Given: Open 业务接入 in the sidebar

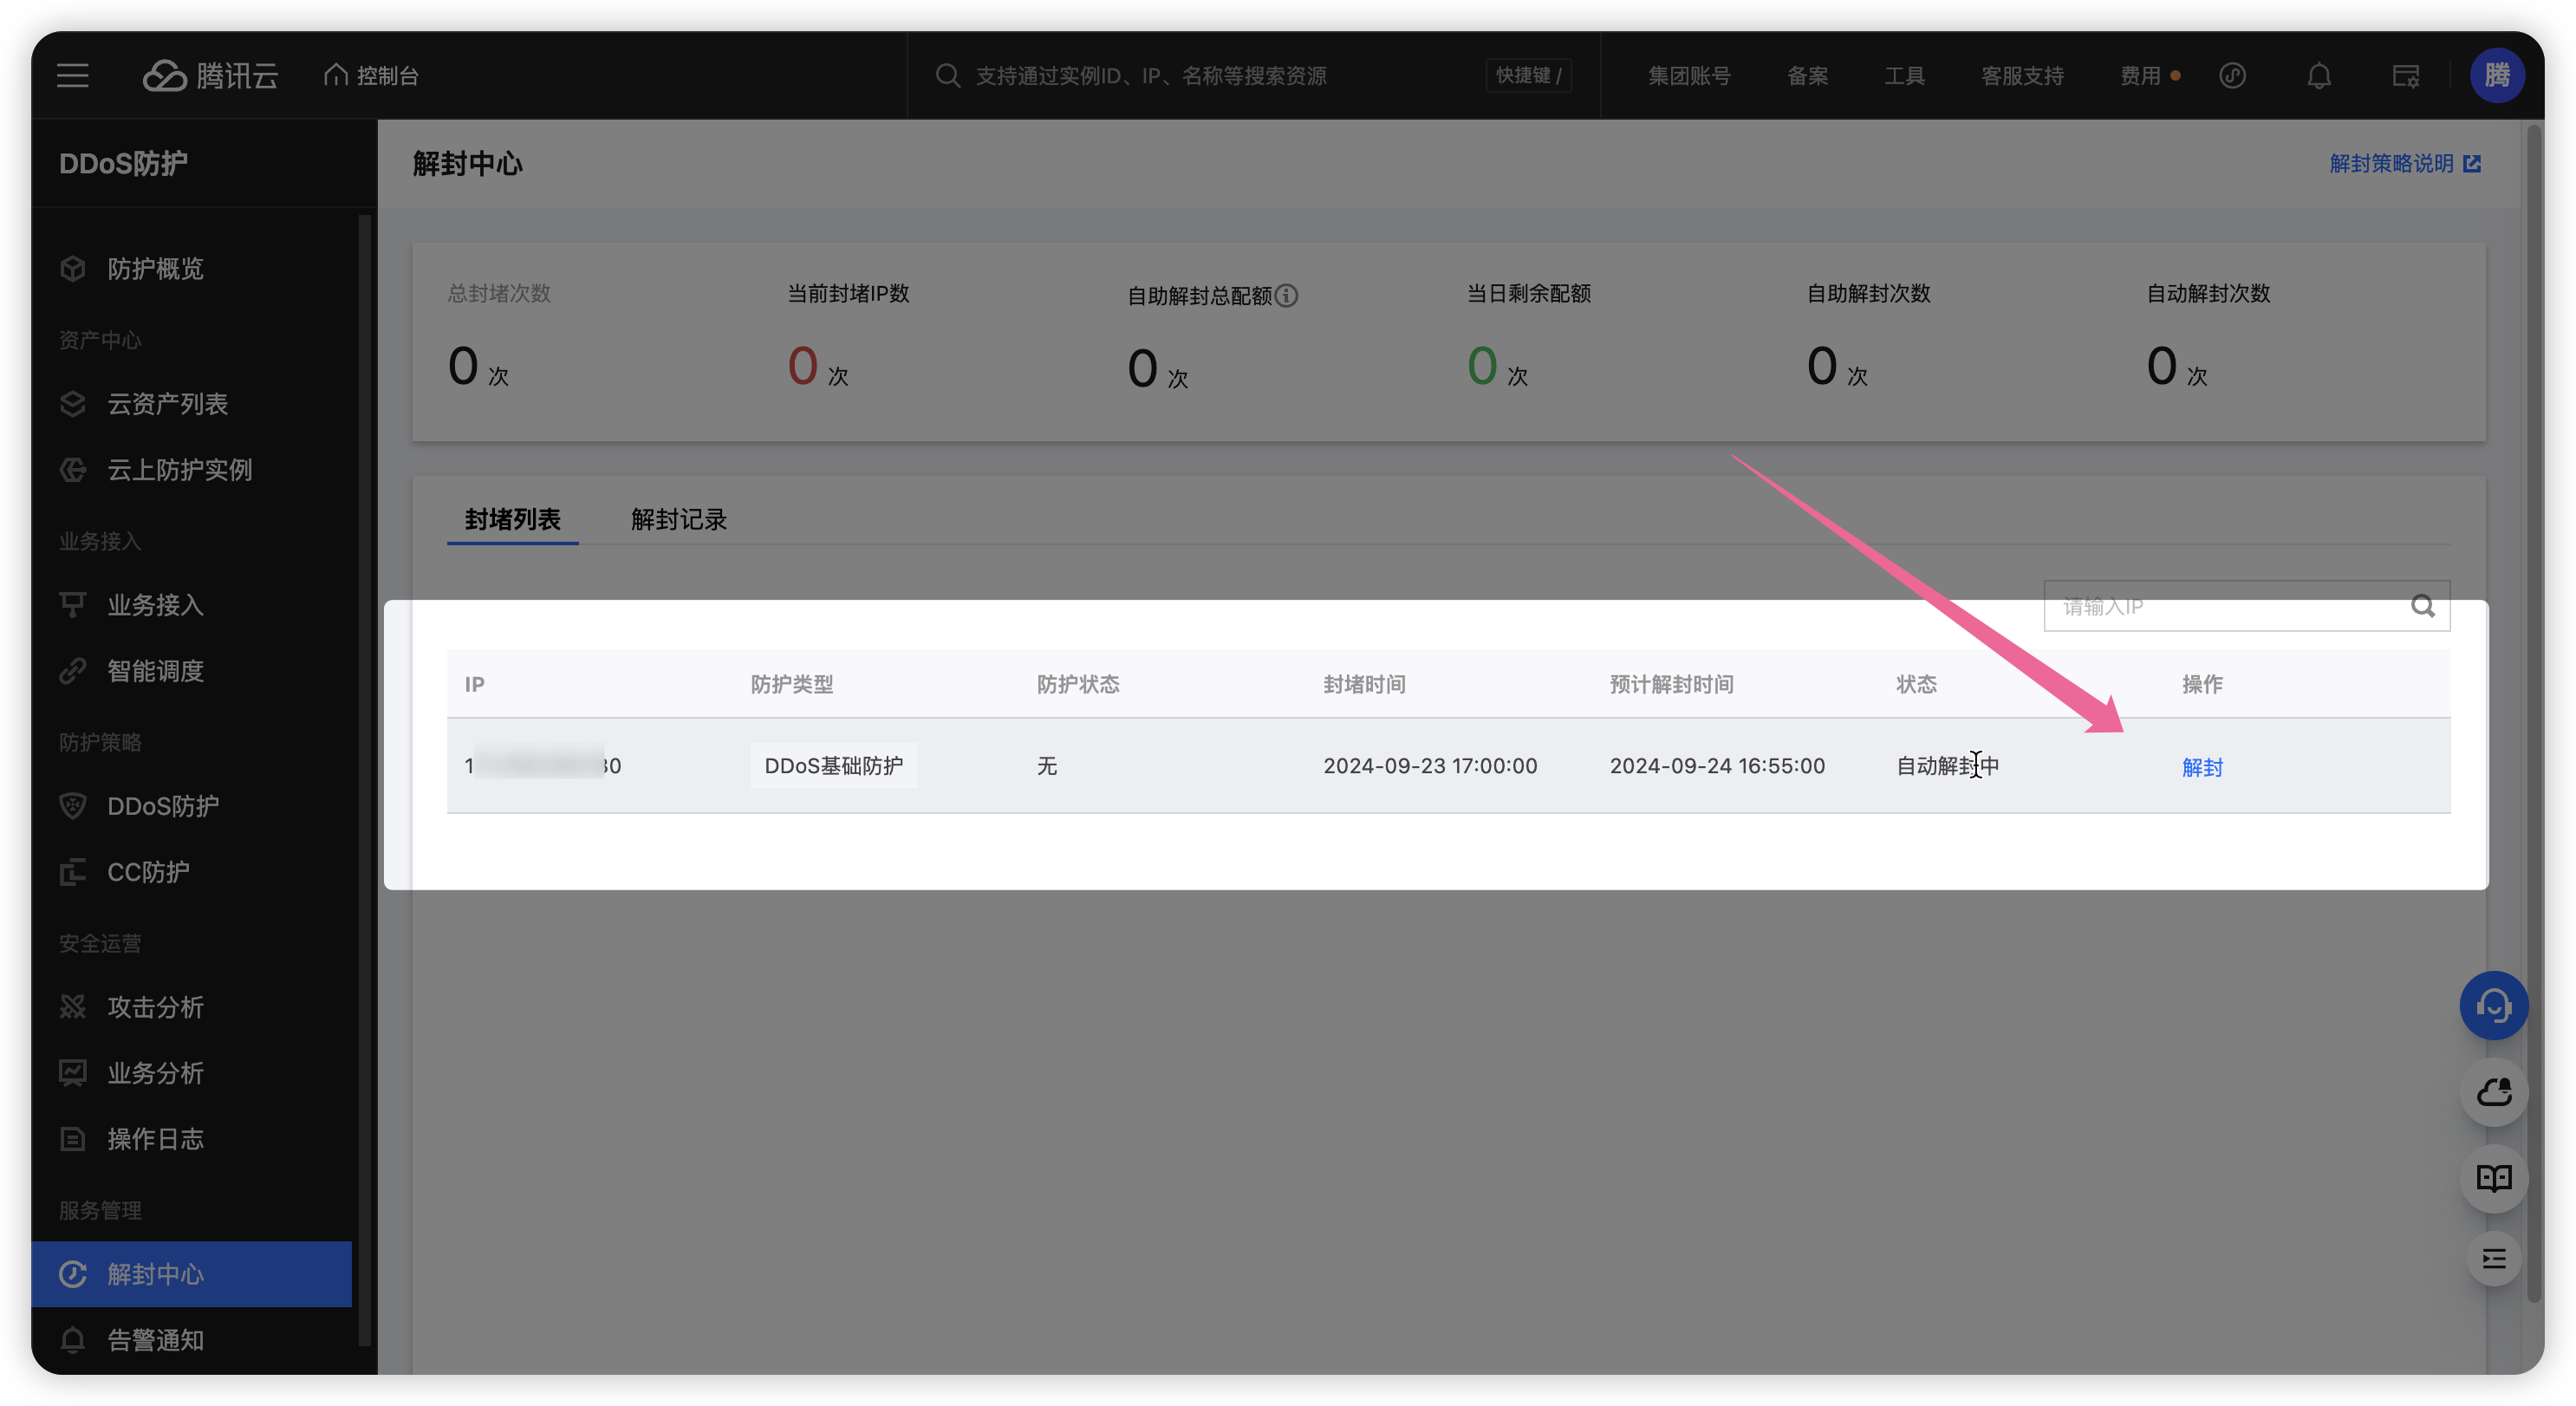Looking at the screenshot, I should [x=192, y=605].
